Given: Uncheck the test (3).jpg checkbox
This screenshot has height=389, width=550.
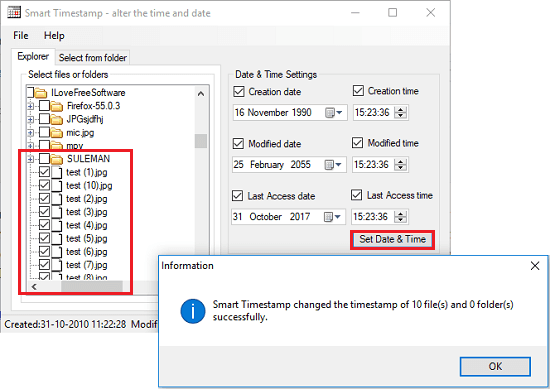Looking at the screenshot, I should tap(44, 212).
